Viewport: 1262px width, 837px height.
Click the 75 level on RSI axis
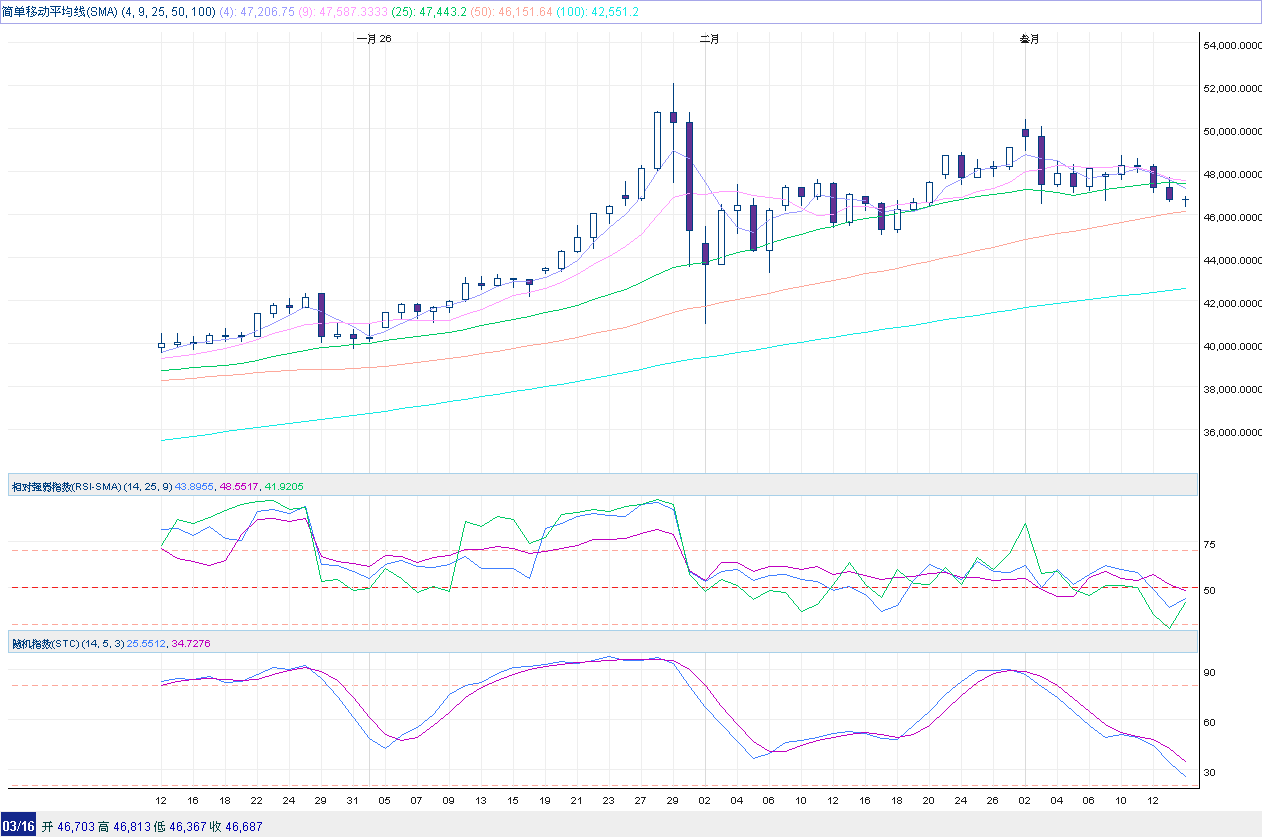1209,545
